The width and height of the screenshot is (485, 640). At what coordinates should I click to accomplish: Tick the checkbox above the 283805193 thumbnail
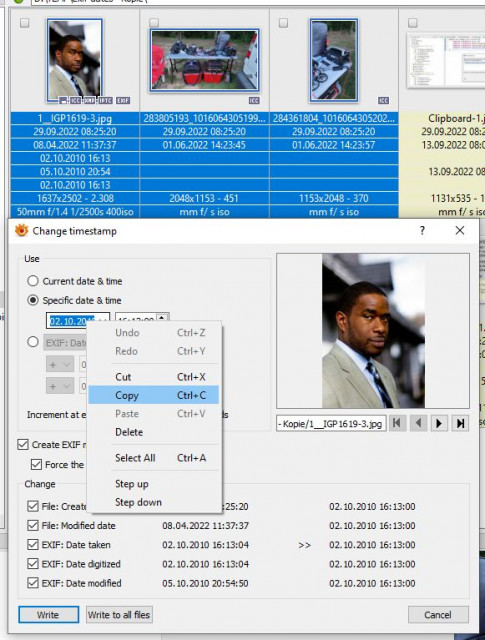tap(154, 23)
